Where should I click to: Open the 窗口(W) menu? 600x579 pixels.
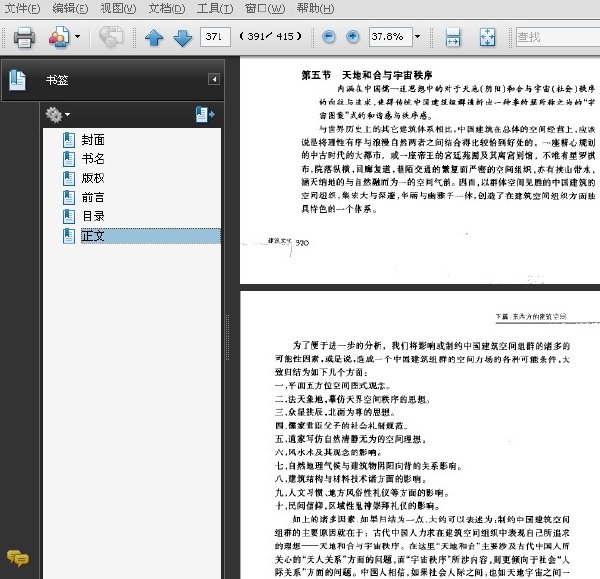[x=265, y=8]
